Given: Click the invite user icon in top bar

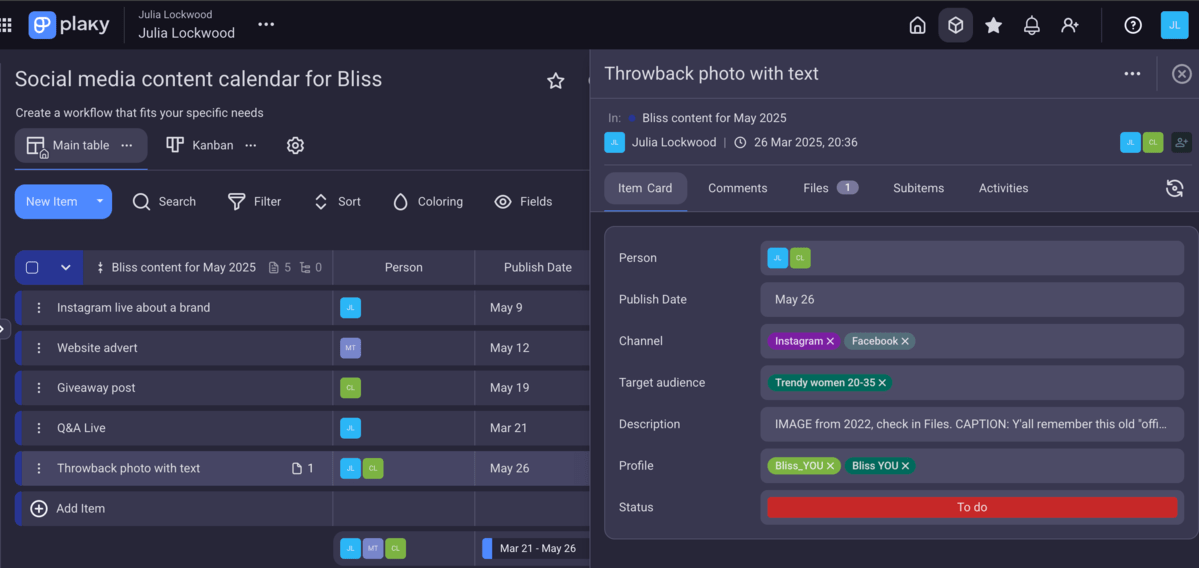Looking at the screenshot, I should click(x=1070, y=25).
